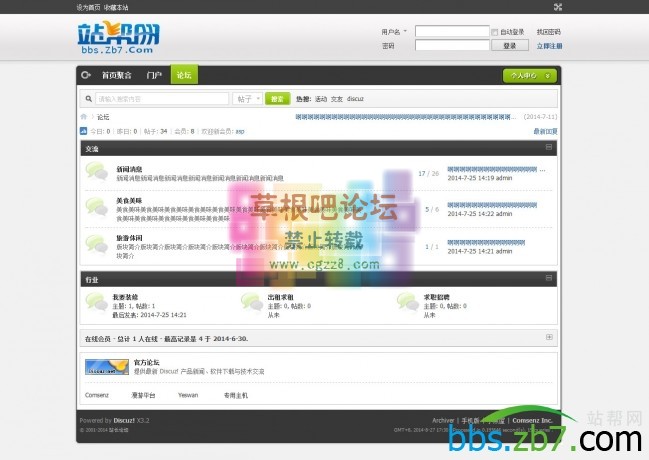The width and height of the screenshot is (649, 460).
Task: Click the 专用主机 friend link
Action: pos(236,395)
